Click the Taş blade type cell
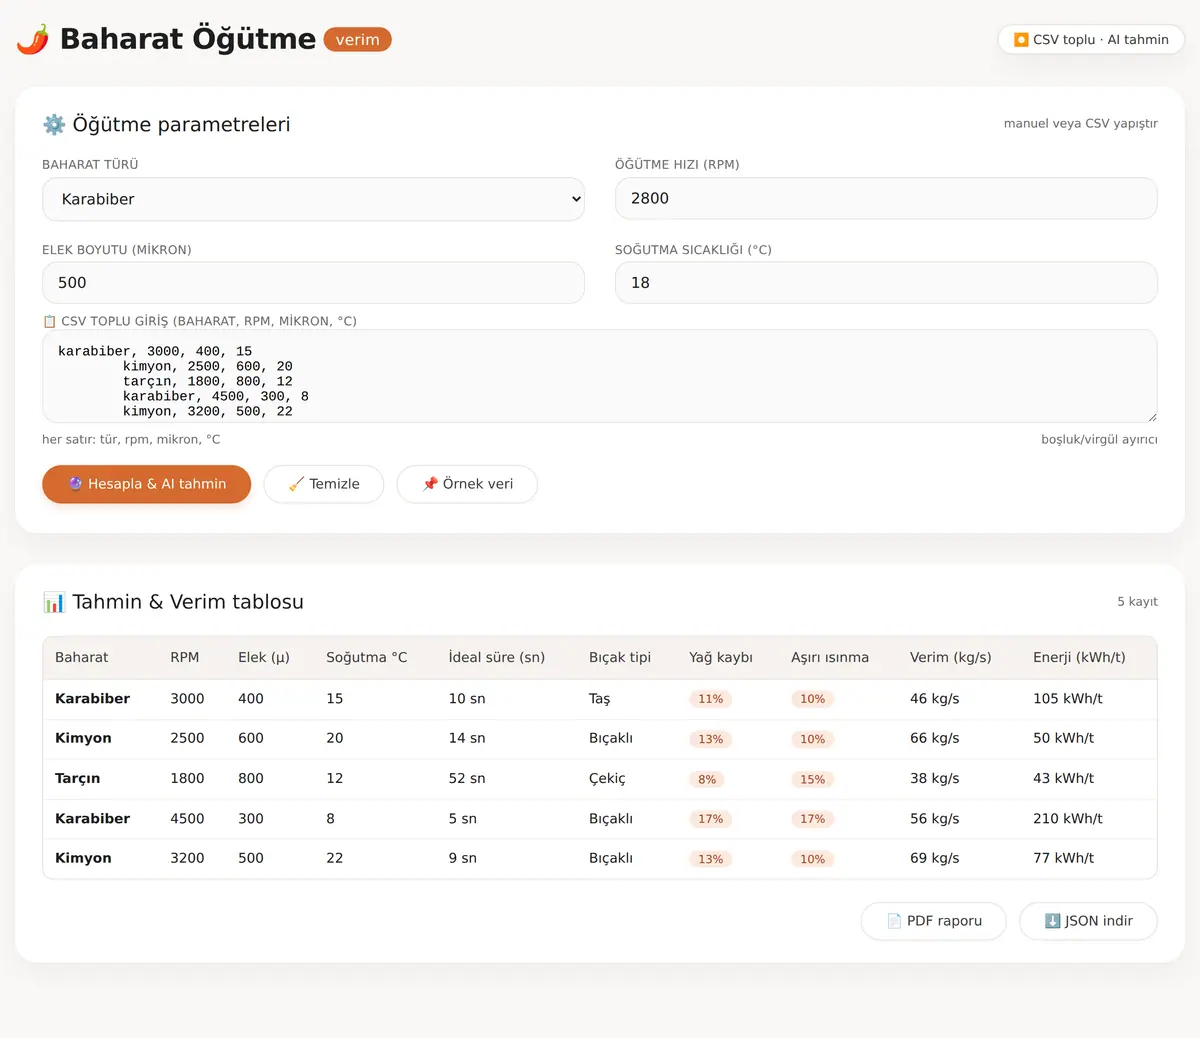 pyautogui.click(x=600, y=699)
